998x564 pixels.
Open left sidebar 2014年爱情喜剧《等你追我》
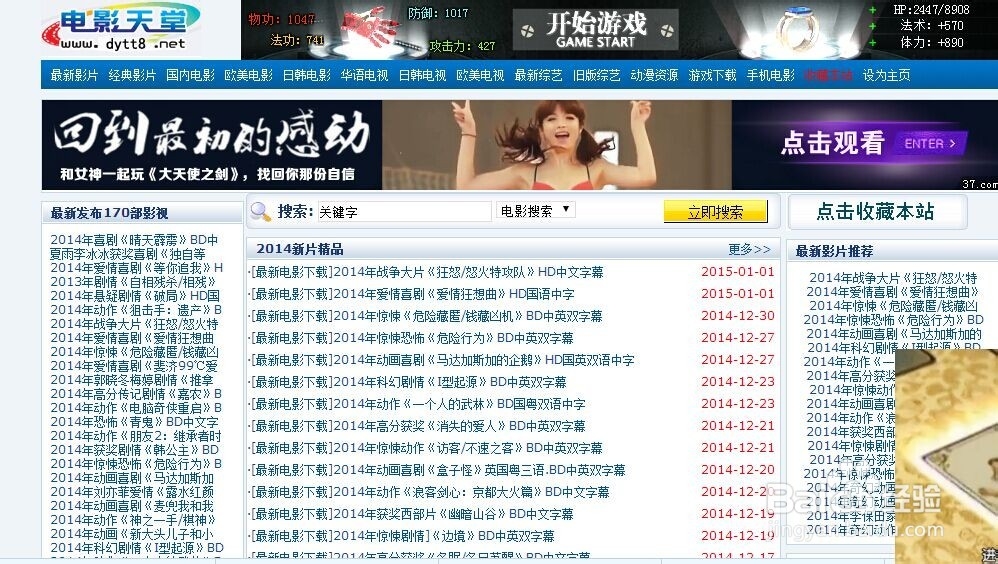[137, 268]
